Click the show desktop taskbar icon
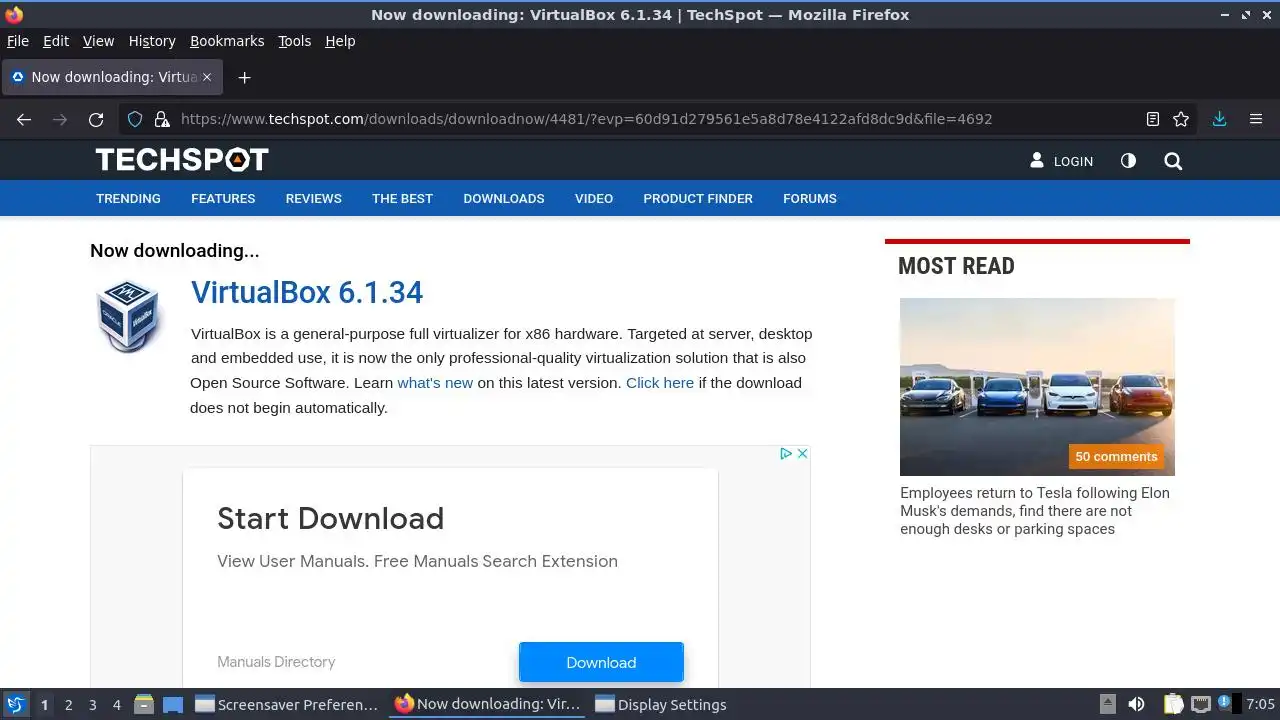The height and width of the screenshot is (720, 1280). click(173, 704)
